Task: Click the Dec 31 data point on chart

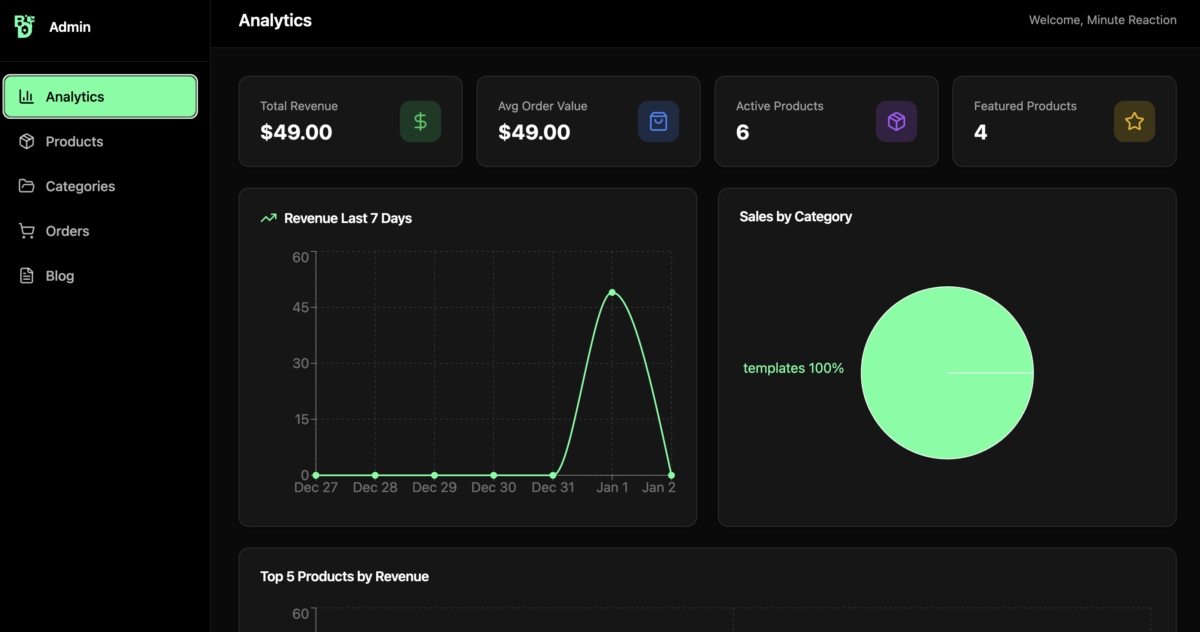Action: coord(553,475)
